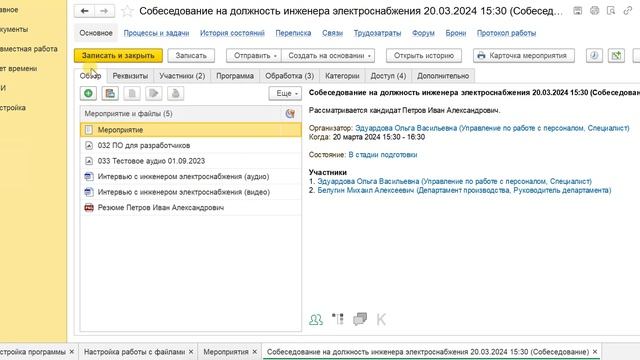Select 'Интервью с инженером электроснабжения (видео)' file
This screenshot has height=360, width=640.
click(x=191, y=192)
